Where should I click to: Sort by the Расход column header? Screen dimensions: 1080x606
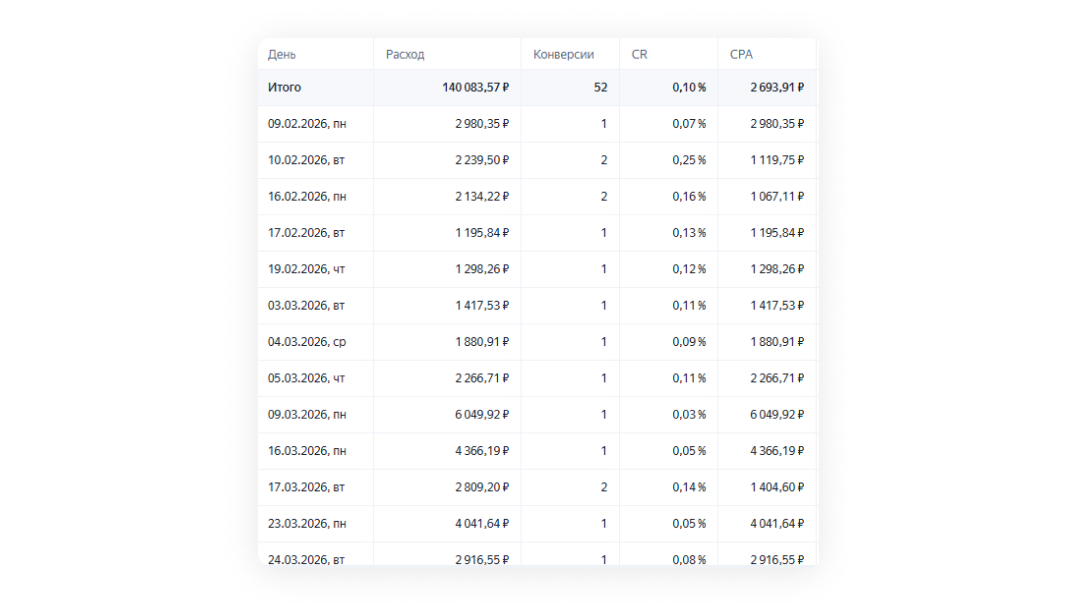click(405, 54)
